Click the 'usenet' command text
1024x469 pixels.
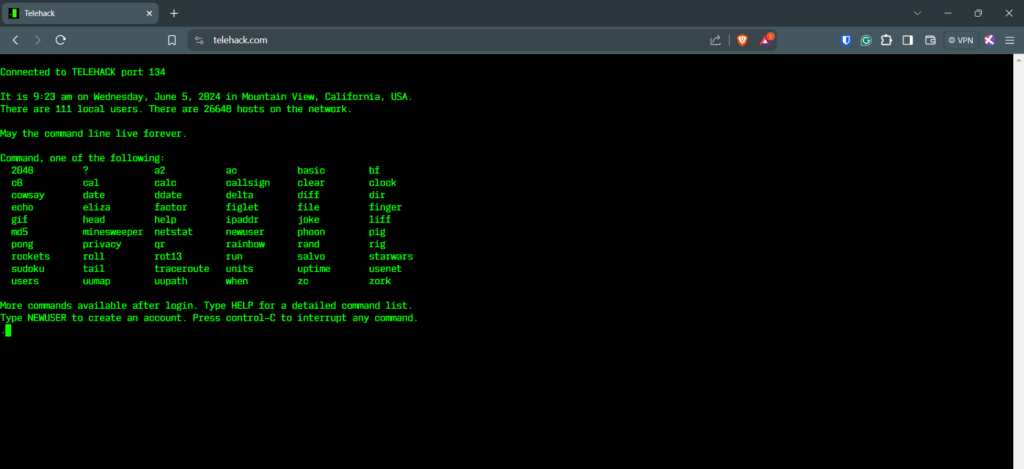tap(385, 269)
